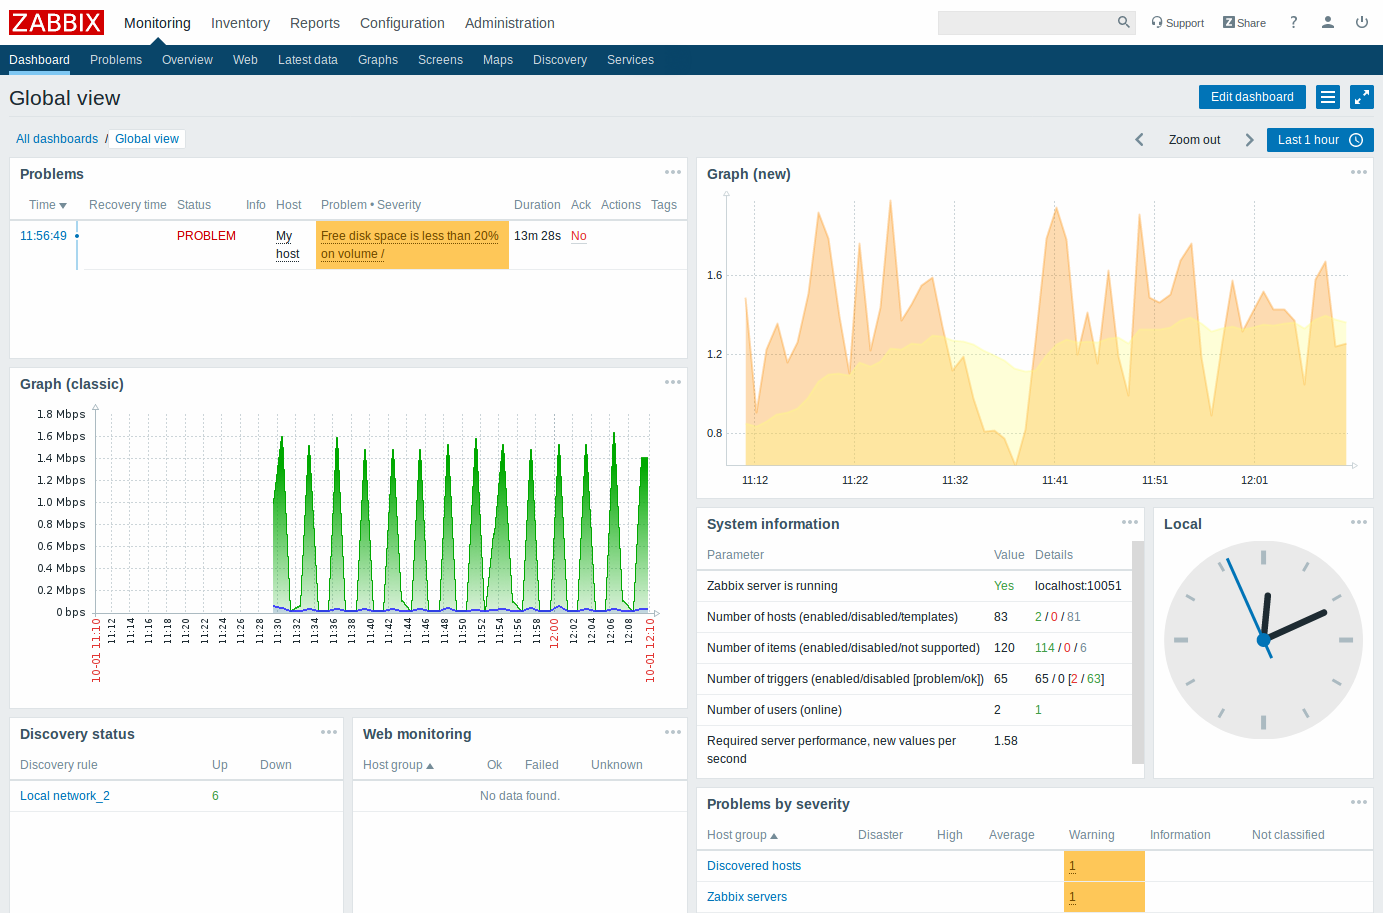Open Discovery status widget options menu
1383x913 pixels.
pos(329,732)
